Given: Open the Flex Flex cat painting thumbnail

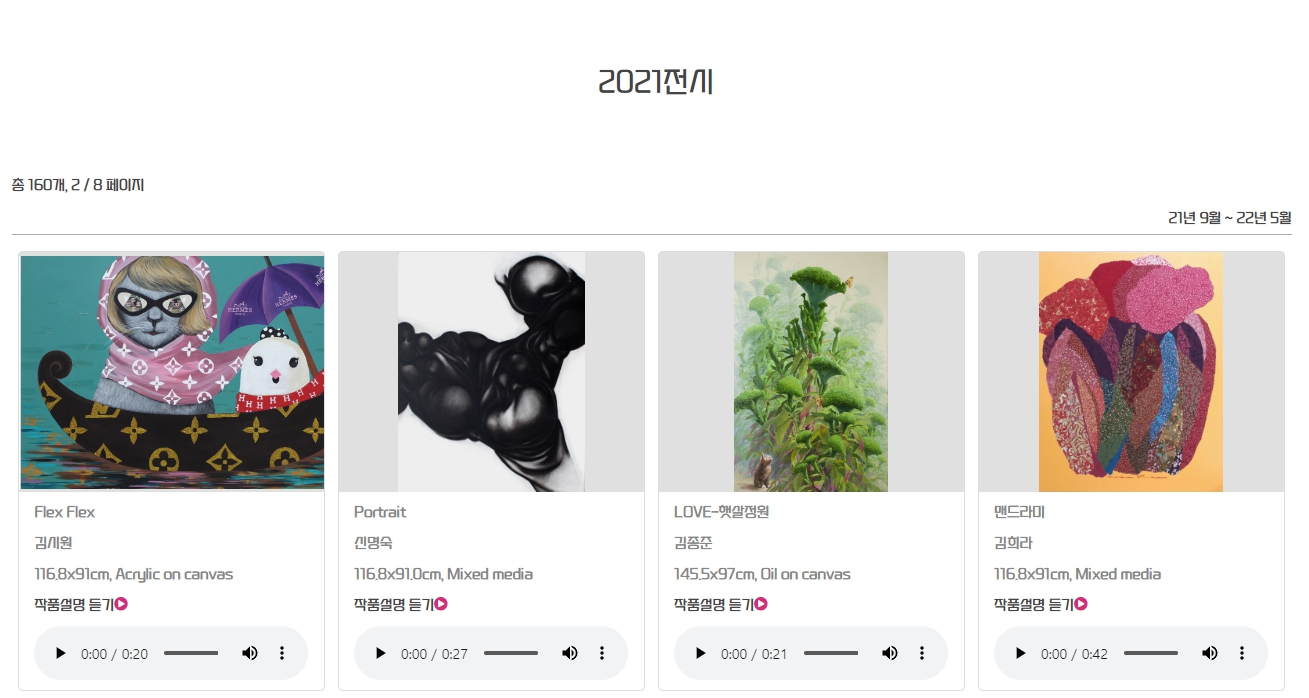Looking at the screenshot, I should [172, 373].
